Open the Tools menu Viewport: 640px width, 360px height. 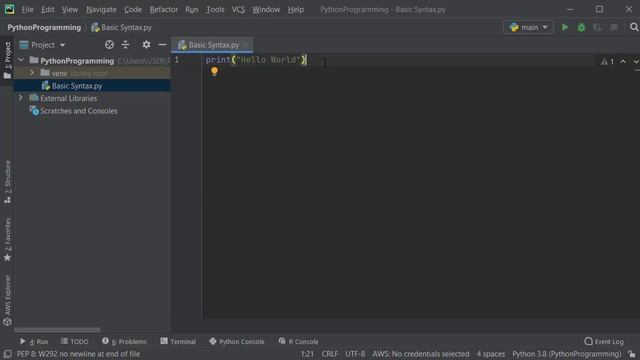(x=215, y=9)
